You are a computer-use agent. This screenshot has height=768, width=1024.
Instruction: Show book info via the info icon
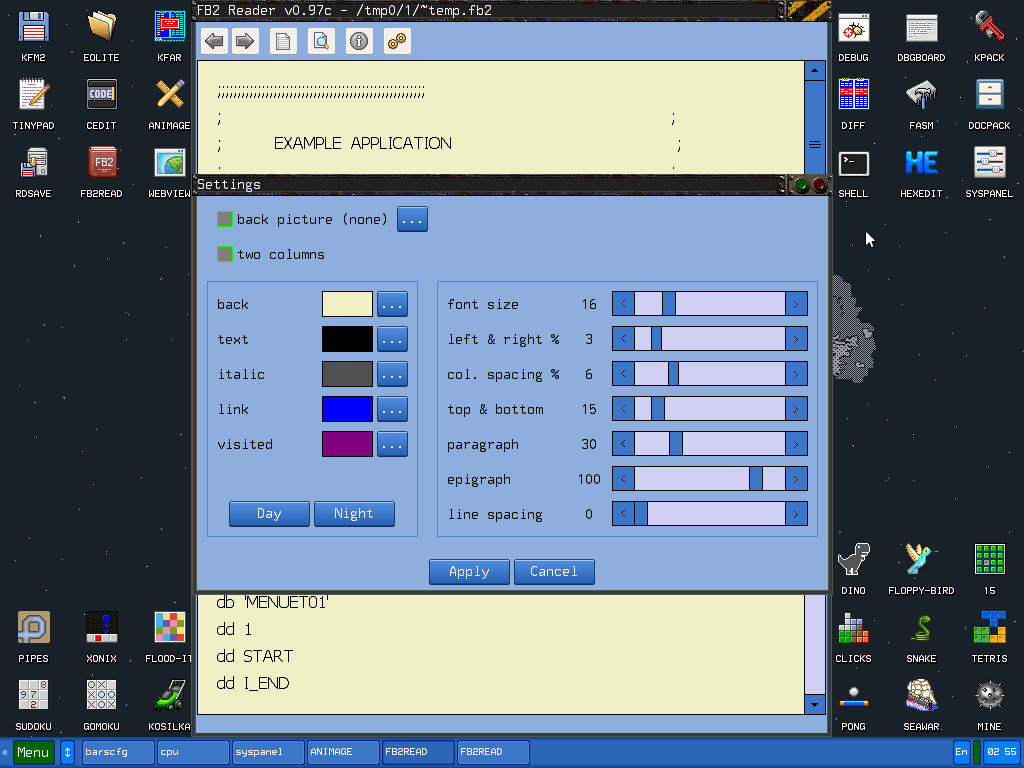click(359, 41)
